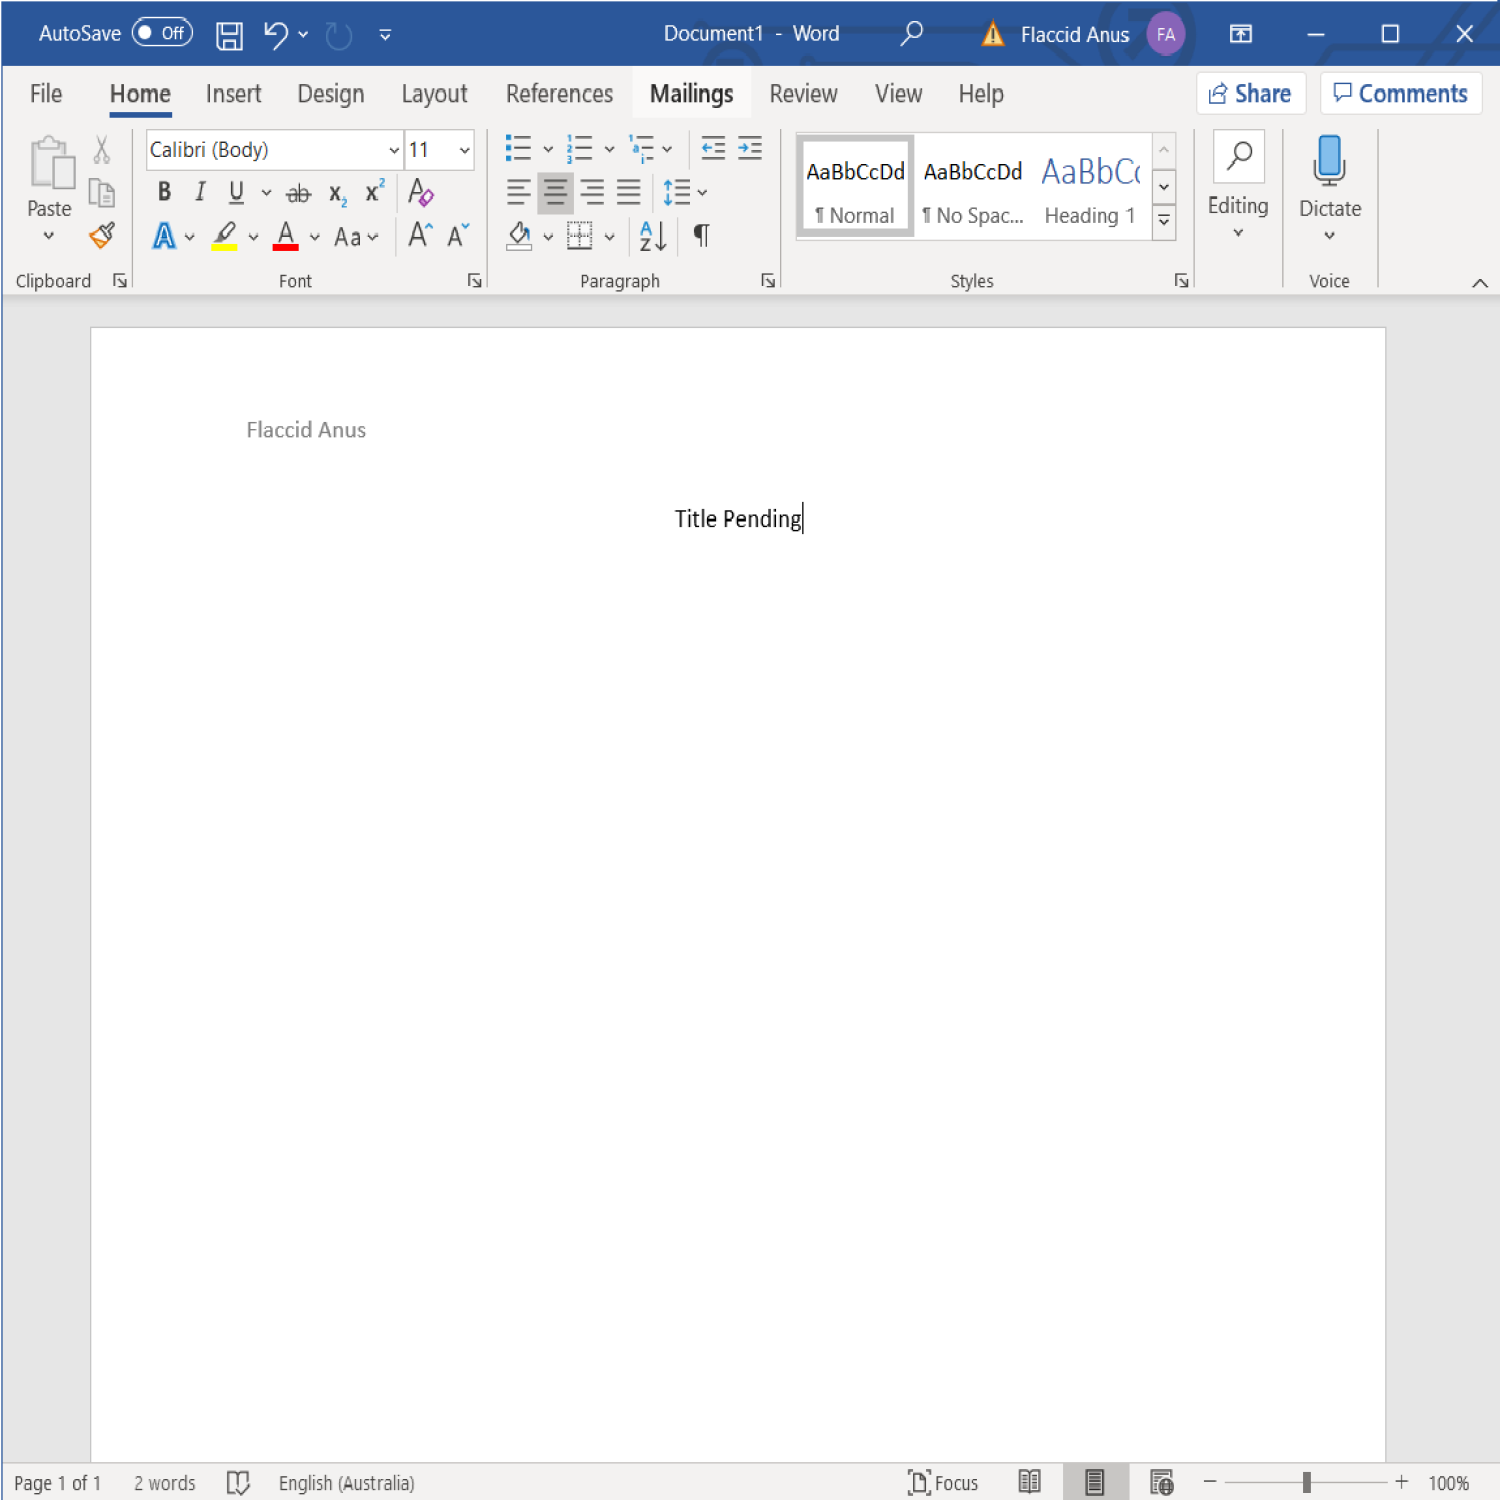Click the Dictate microphone icon
1500x1500 pixels.
point(1329,162)
